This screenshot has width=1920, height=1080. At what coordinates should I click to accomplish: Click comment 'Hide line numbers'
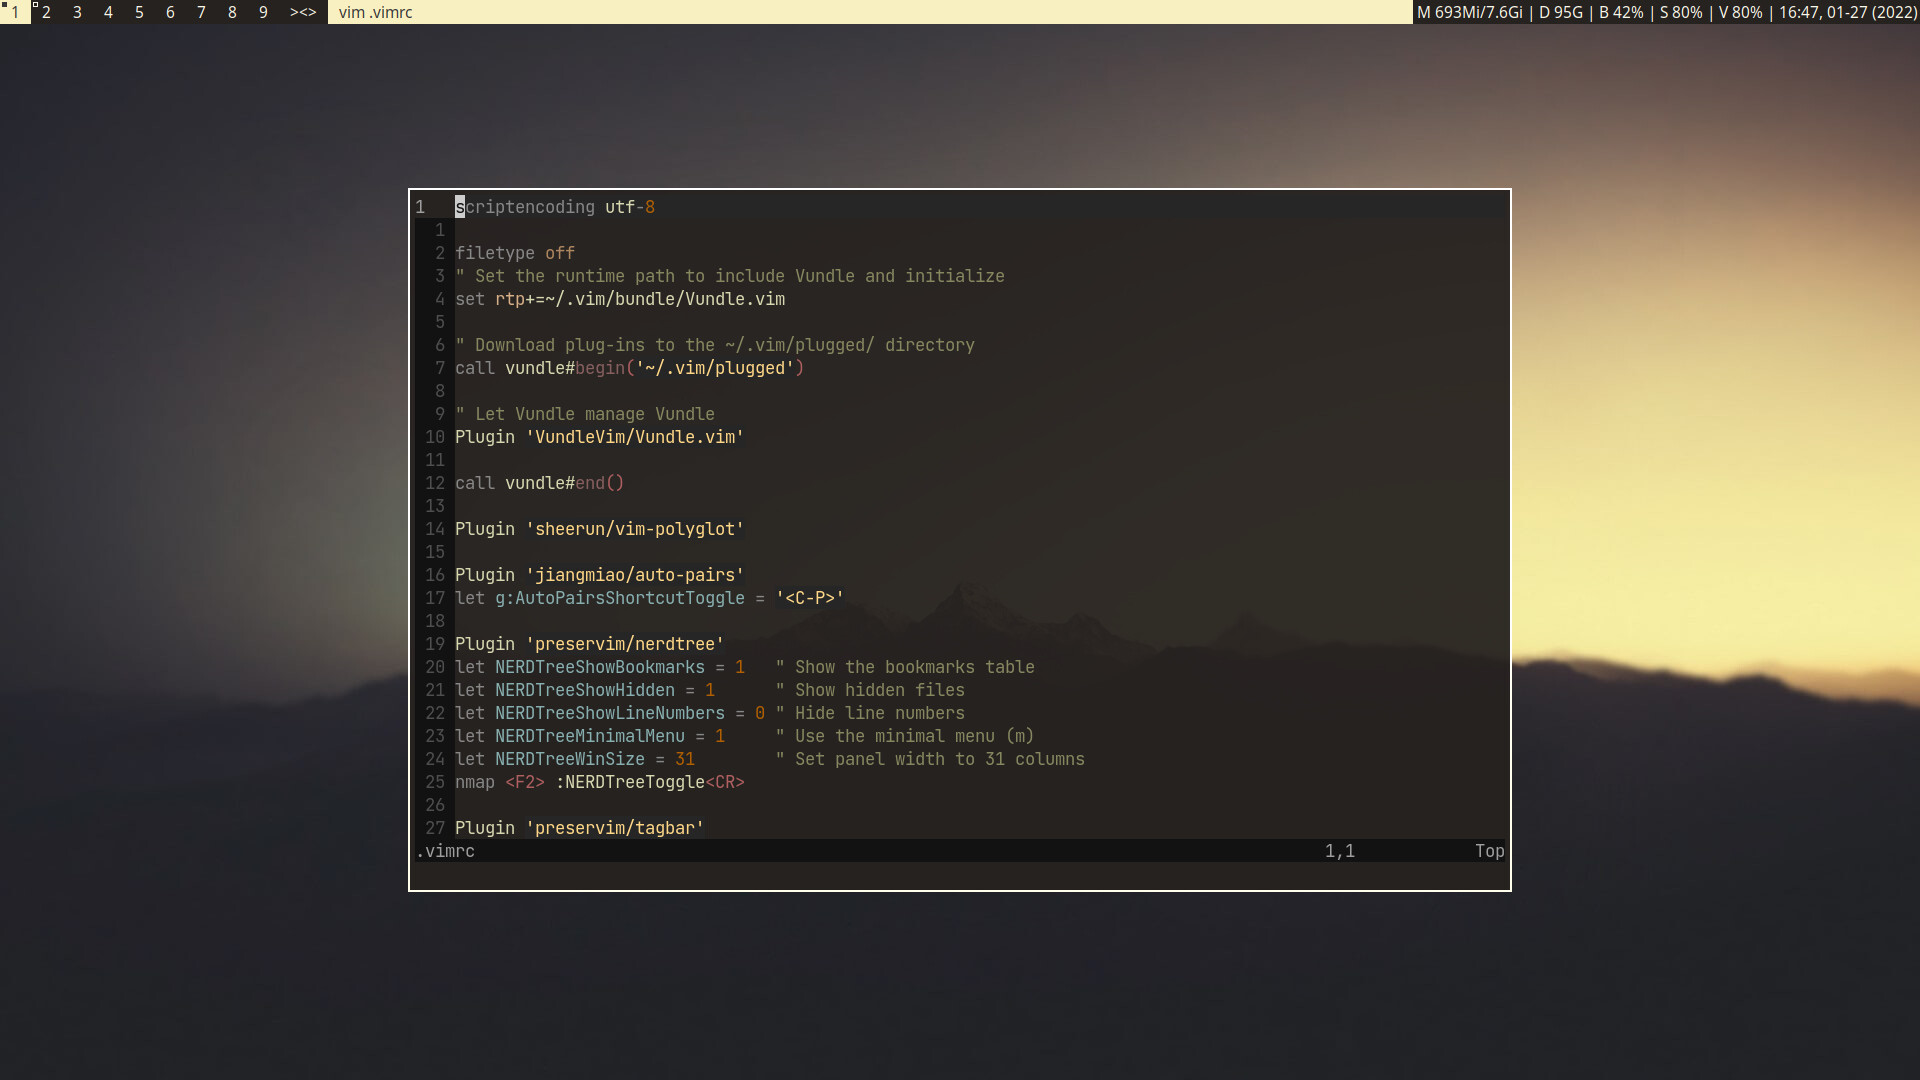(880, 713)
